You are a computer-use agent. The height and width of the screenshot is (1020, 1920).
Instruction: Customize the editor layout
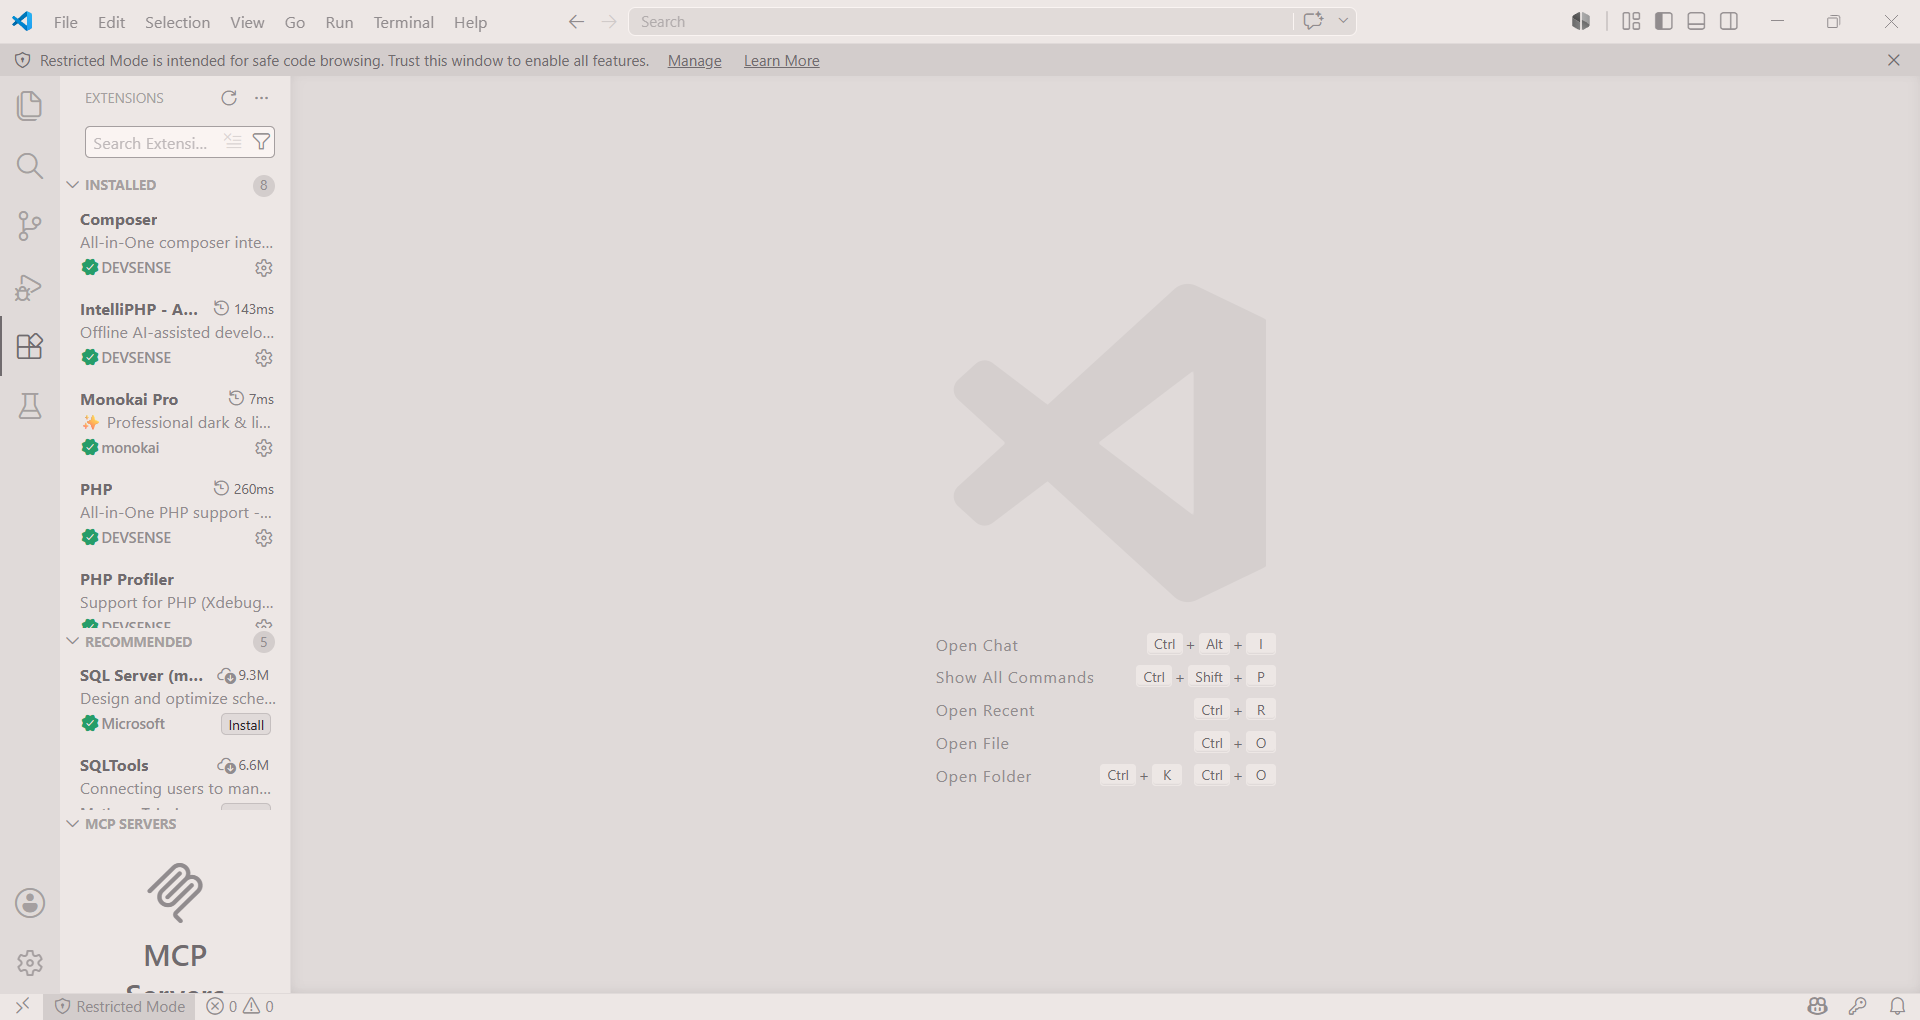click(x=1631, y=21)
